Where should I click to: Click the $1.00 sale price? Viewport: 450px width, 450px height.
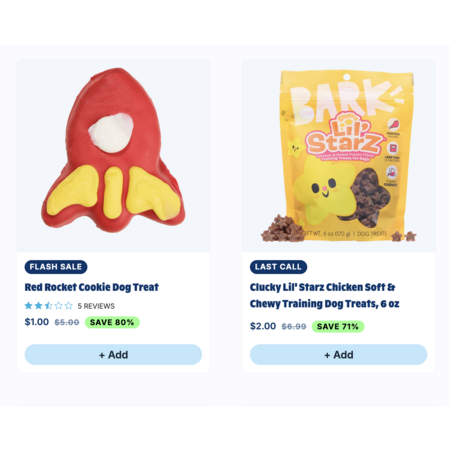click(37, 322)
